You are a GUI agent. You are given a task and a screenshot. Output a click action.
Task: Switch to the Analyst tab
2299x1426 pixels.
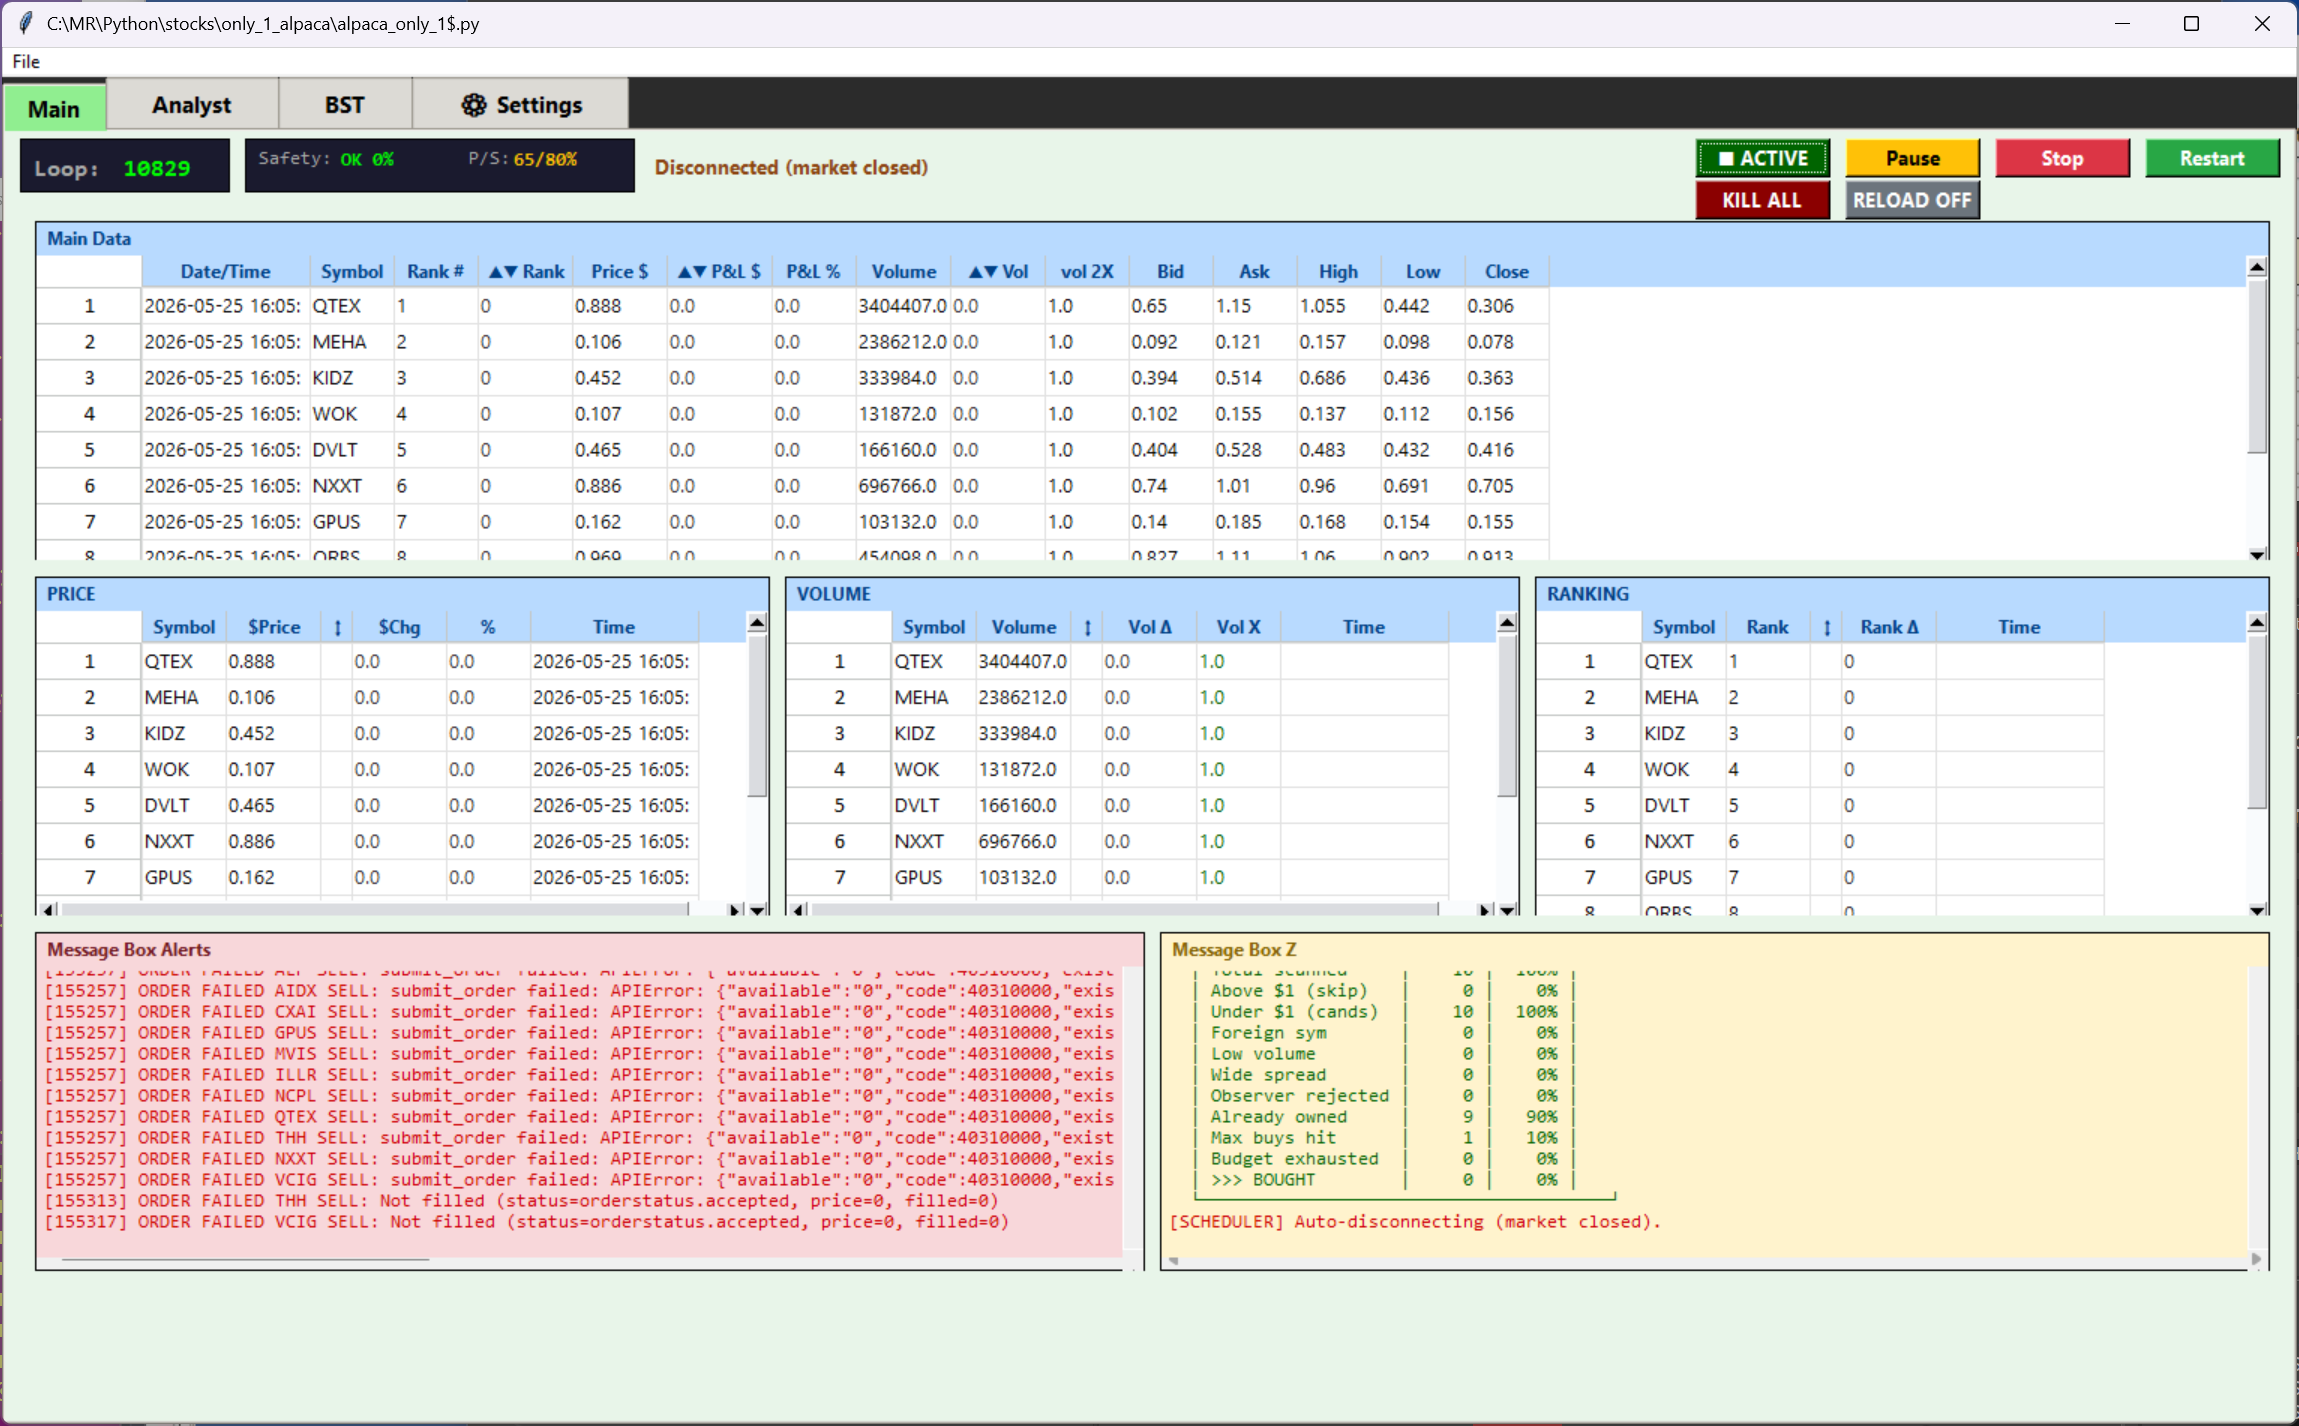[192, 105]
